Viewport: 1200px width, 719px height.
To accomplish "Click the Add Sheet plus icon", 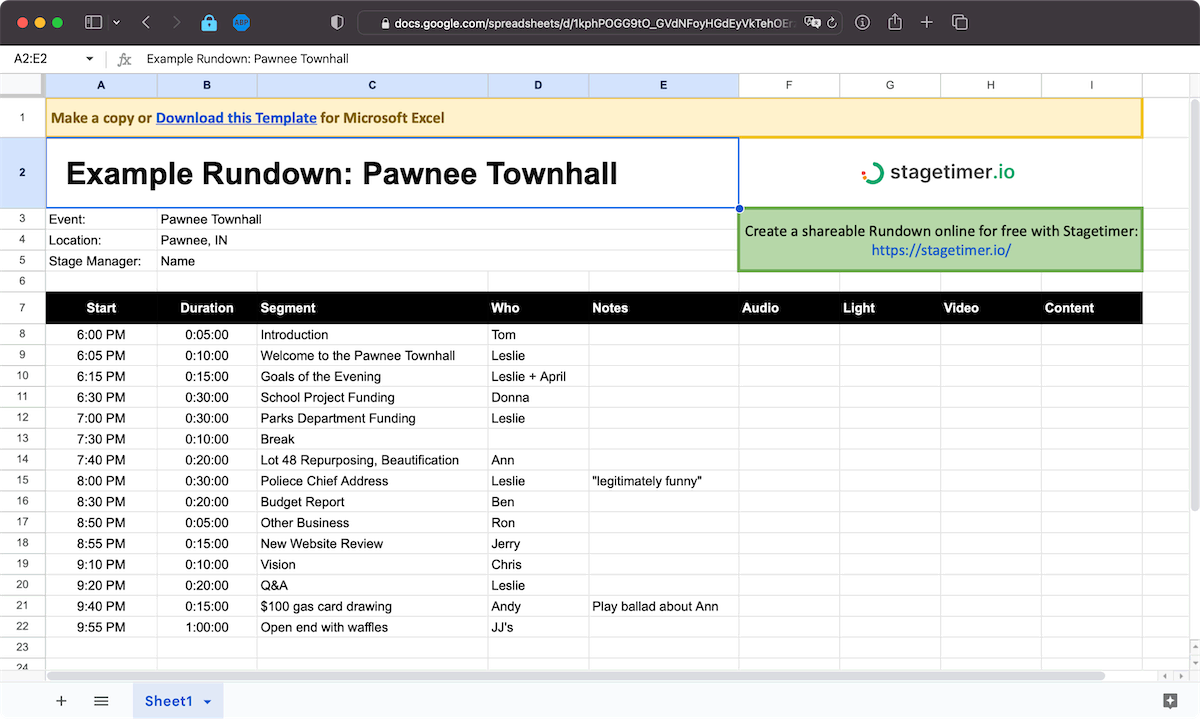I will coord(61,701).
